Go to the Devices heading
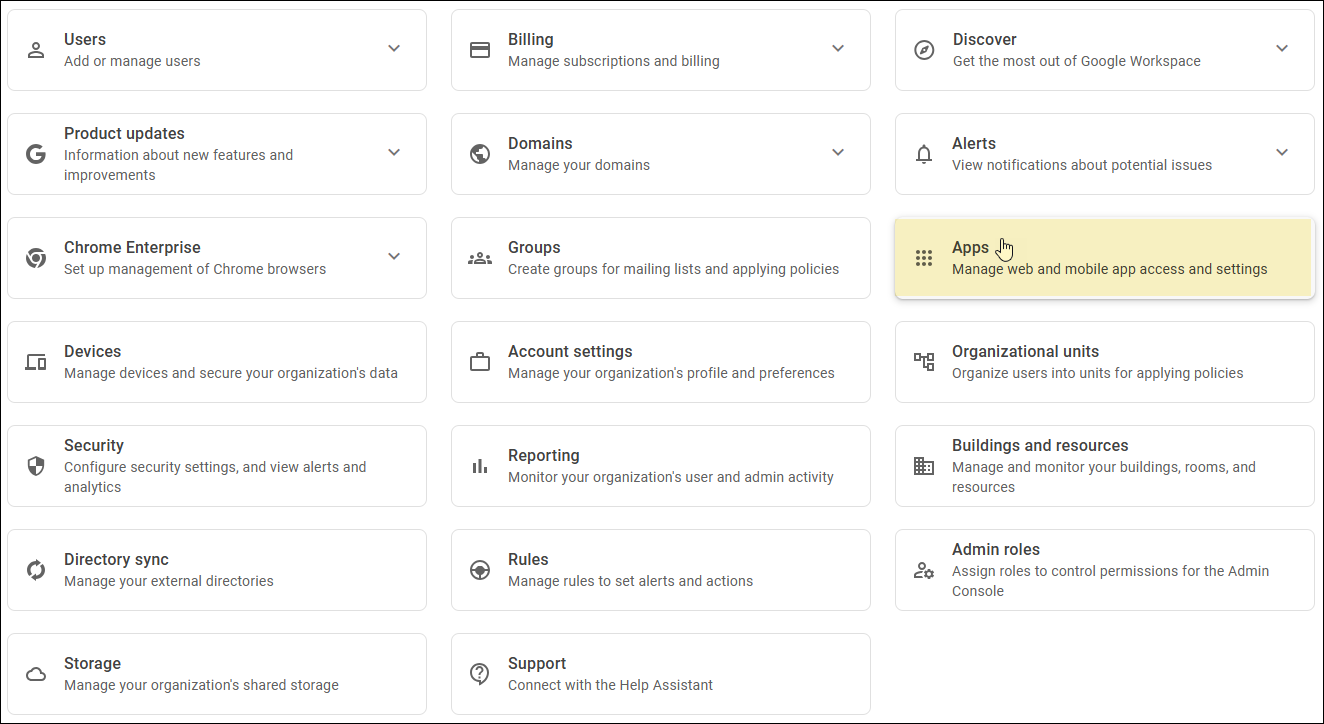This screenshot has height=724, width=1324. pyautogui.click(x=92, y=351)
